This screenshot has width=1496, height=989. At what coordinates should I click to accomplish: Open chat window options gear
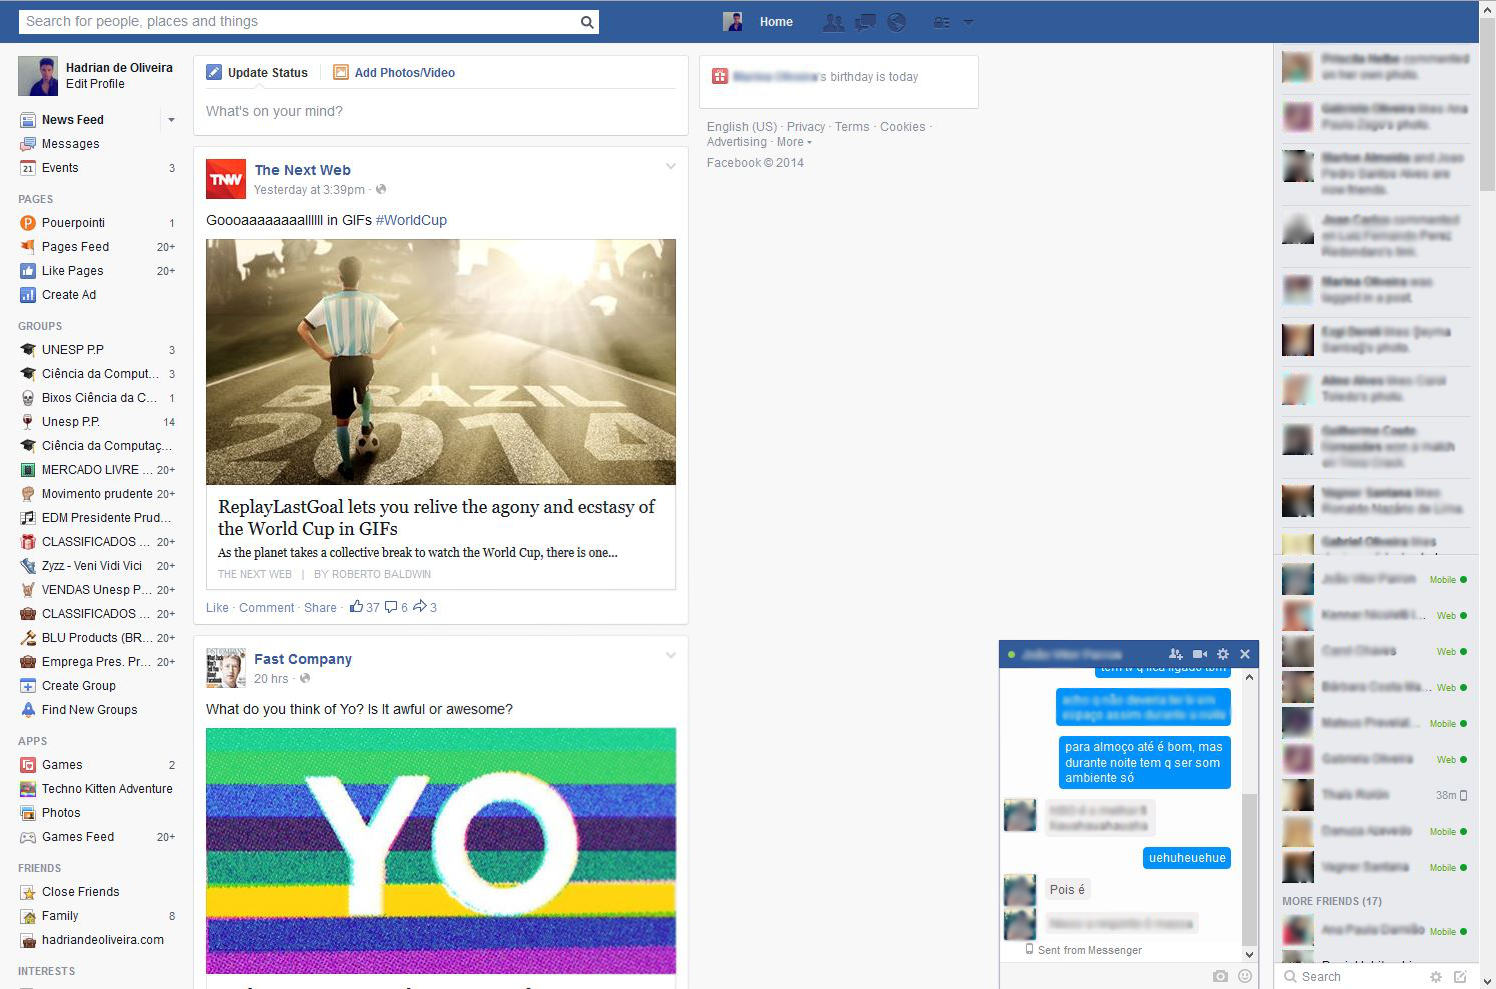[1223, 654]
